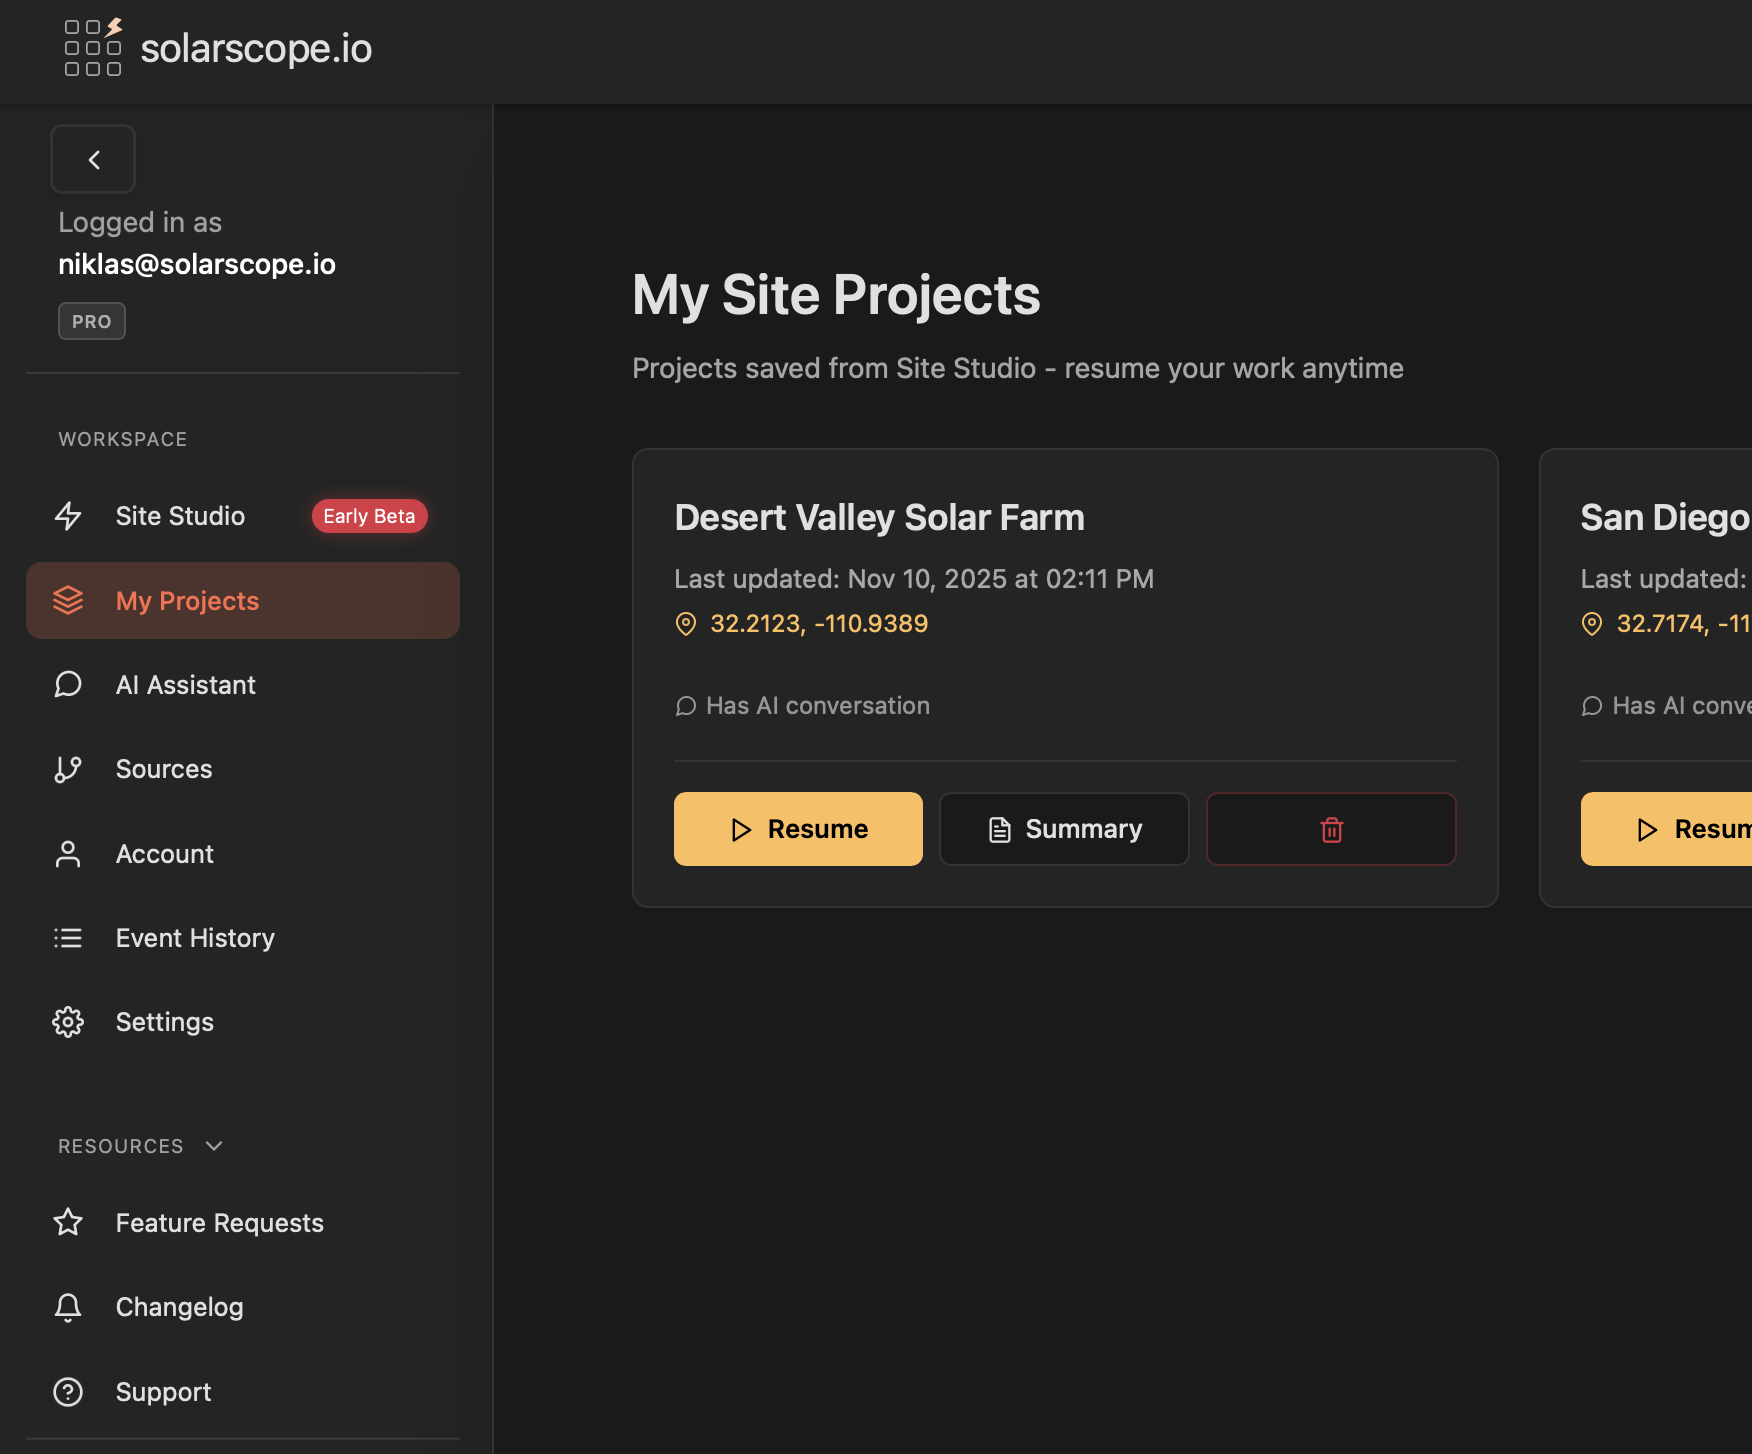Click the solarscope.io grid logo icon

coord(93,47)
